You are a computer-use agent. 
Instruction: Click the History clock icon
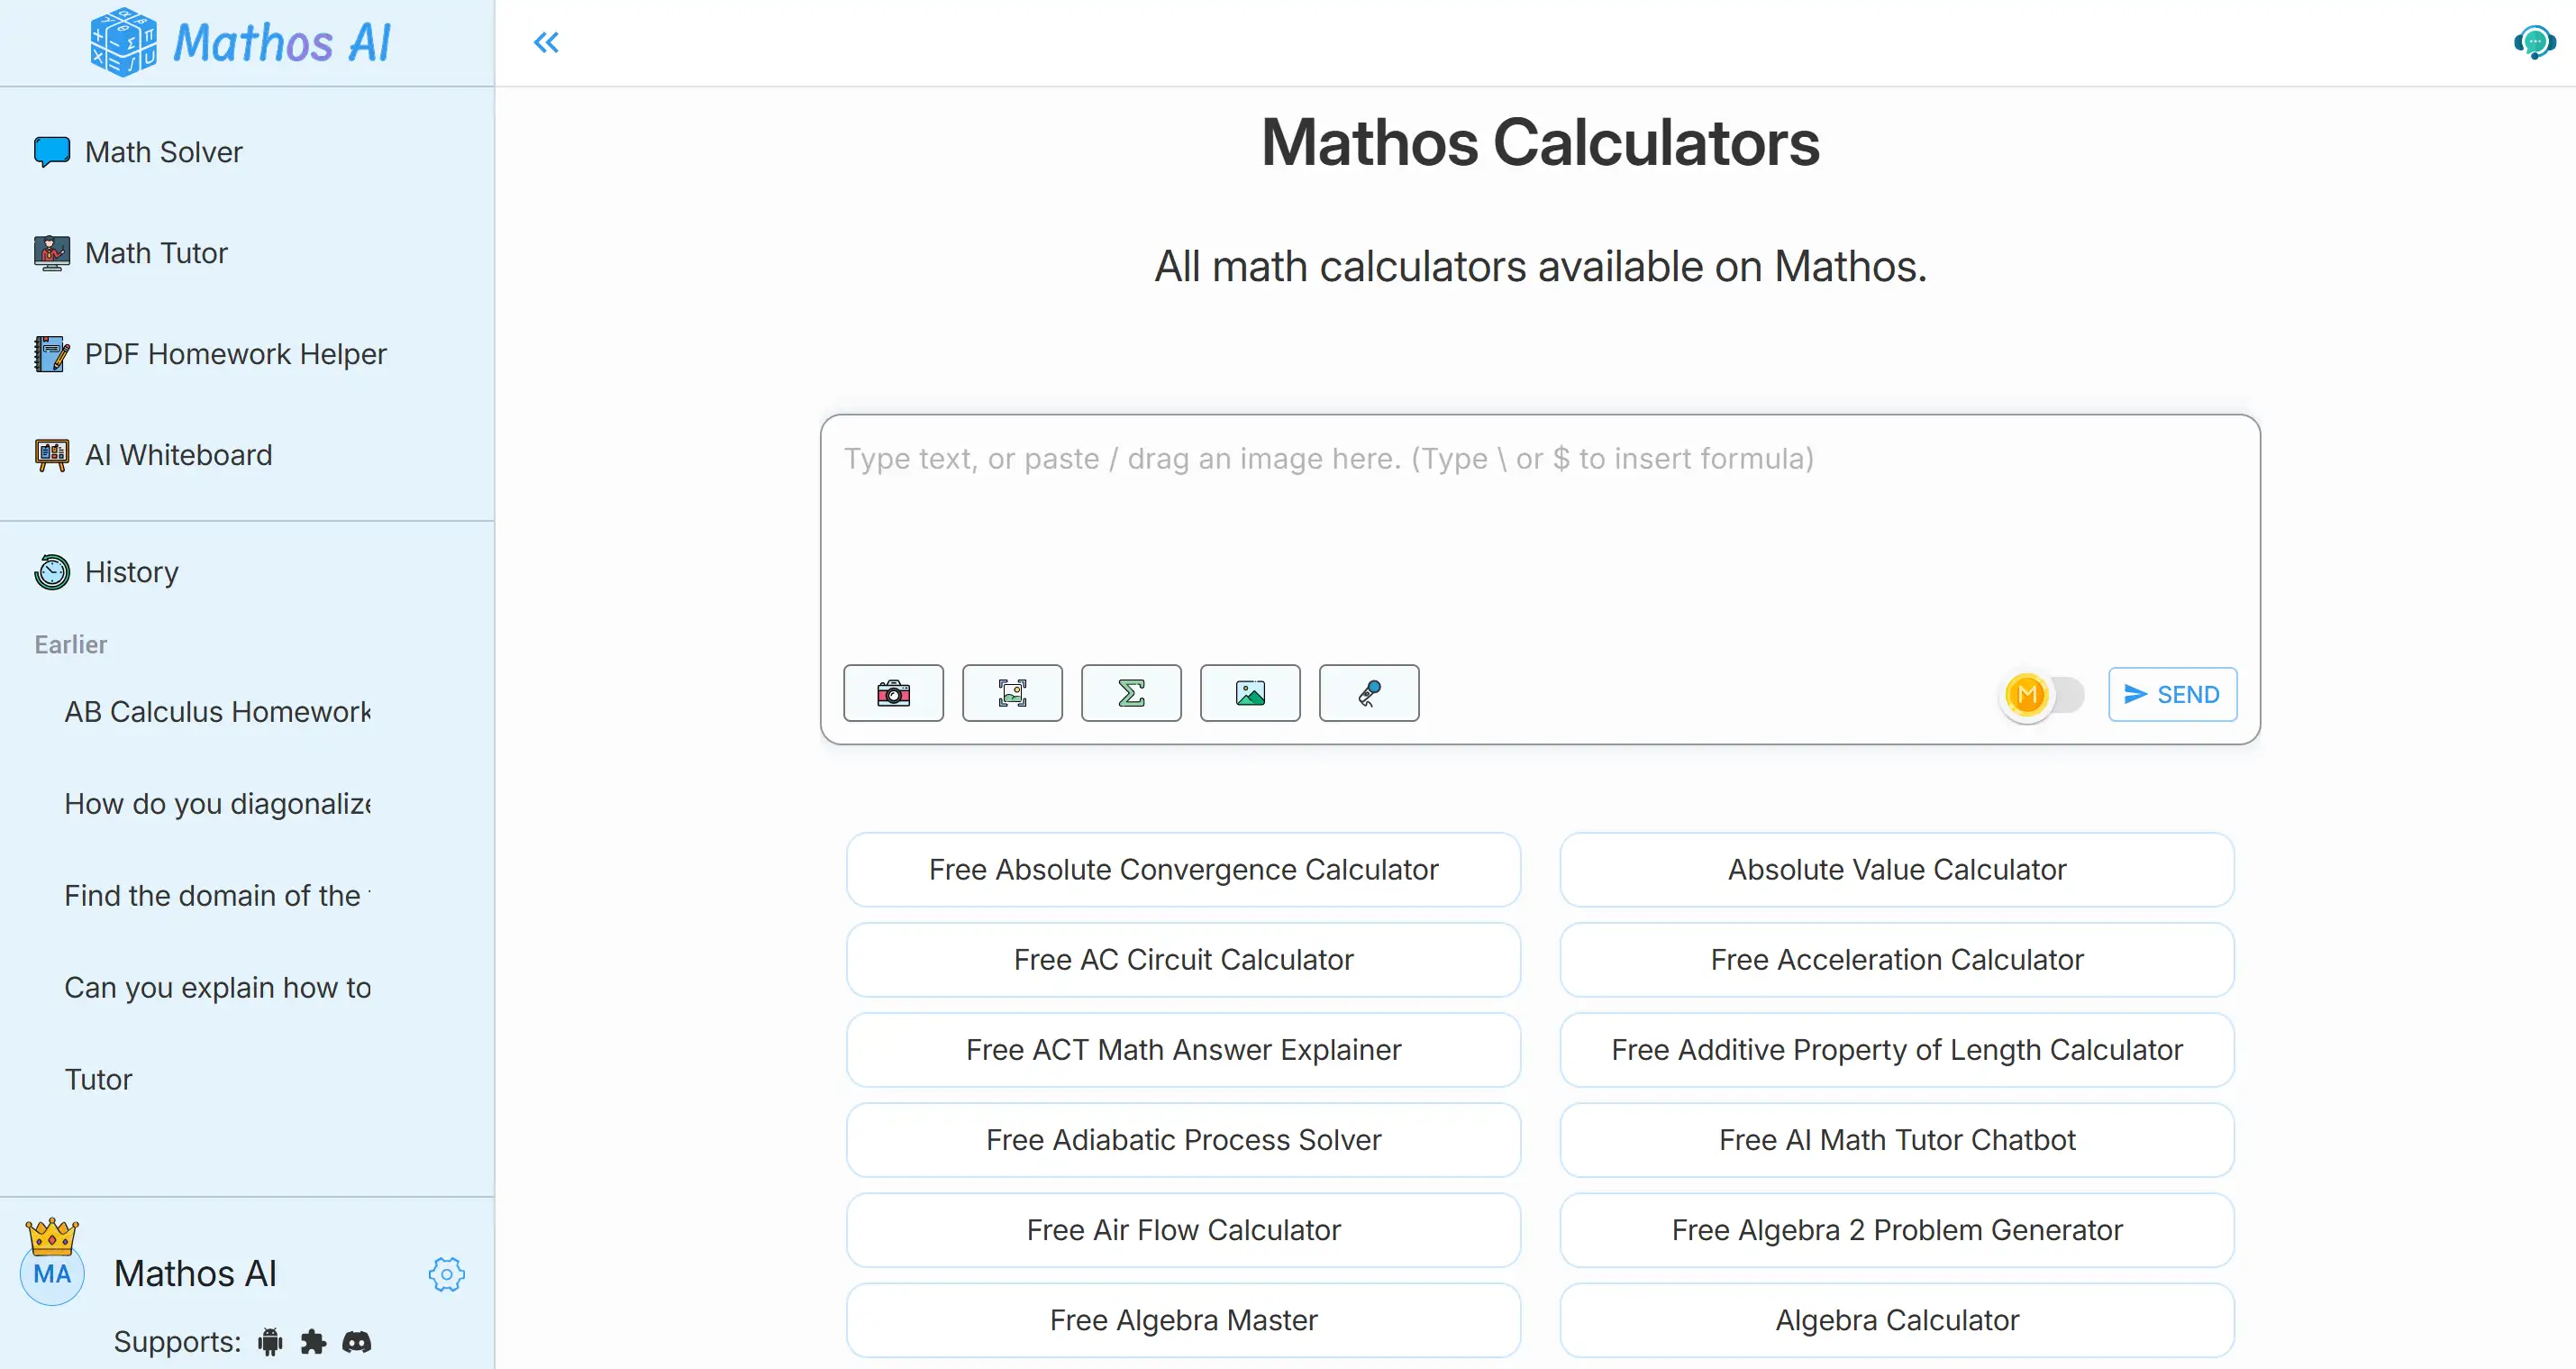tap(52, 572)
